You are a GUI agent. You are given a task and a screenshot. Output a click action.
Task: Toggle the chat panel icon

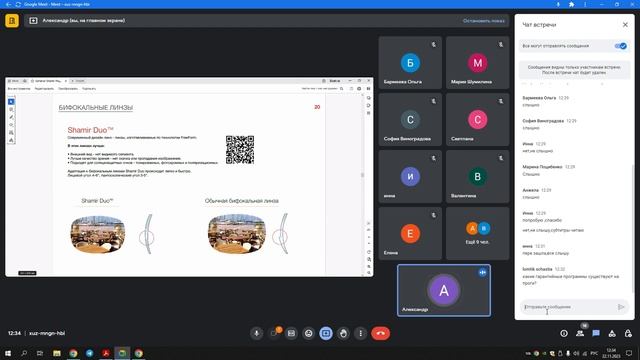[x=596, y=333]
